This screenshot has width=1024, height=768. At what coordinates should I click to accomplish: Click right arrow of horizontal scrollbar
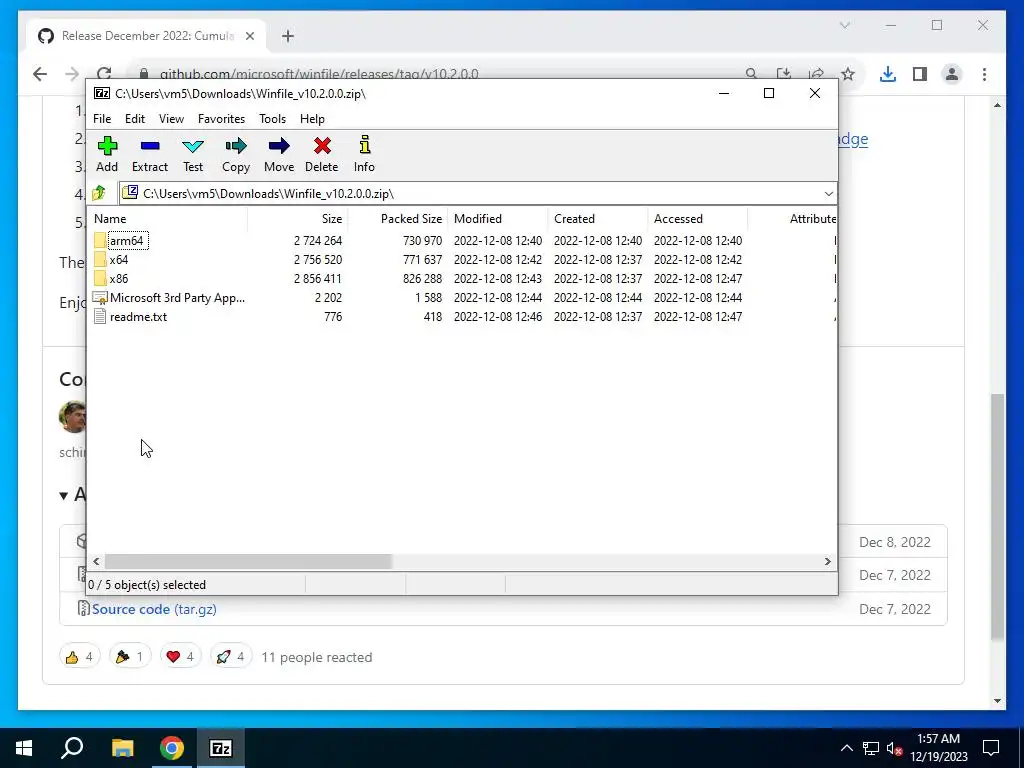(x=827, y=562)
